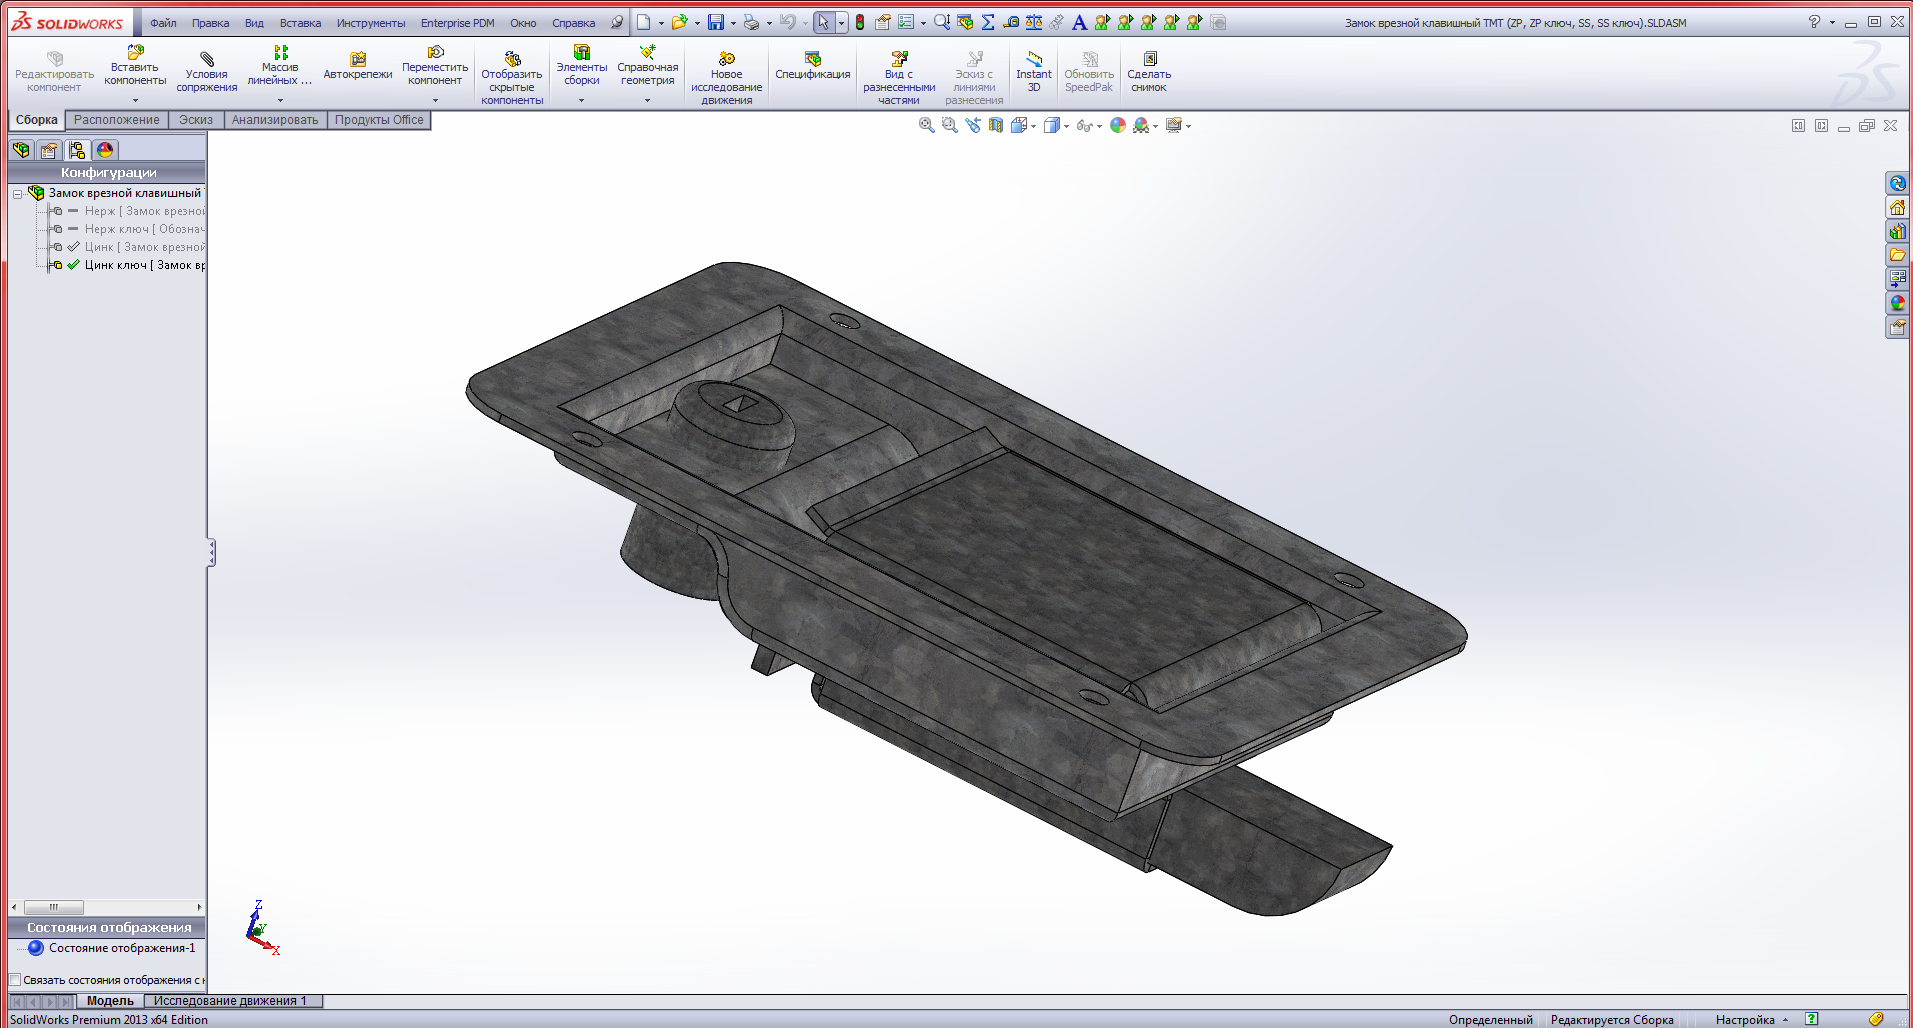
Task: Open the DisplayManager color ball tab
Action: 105,150
